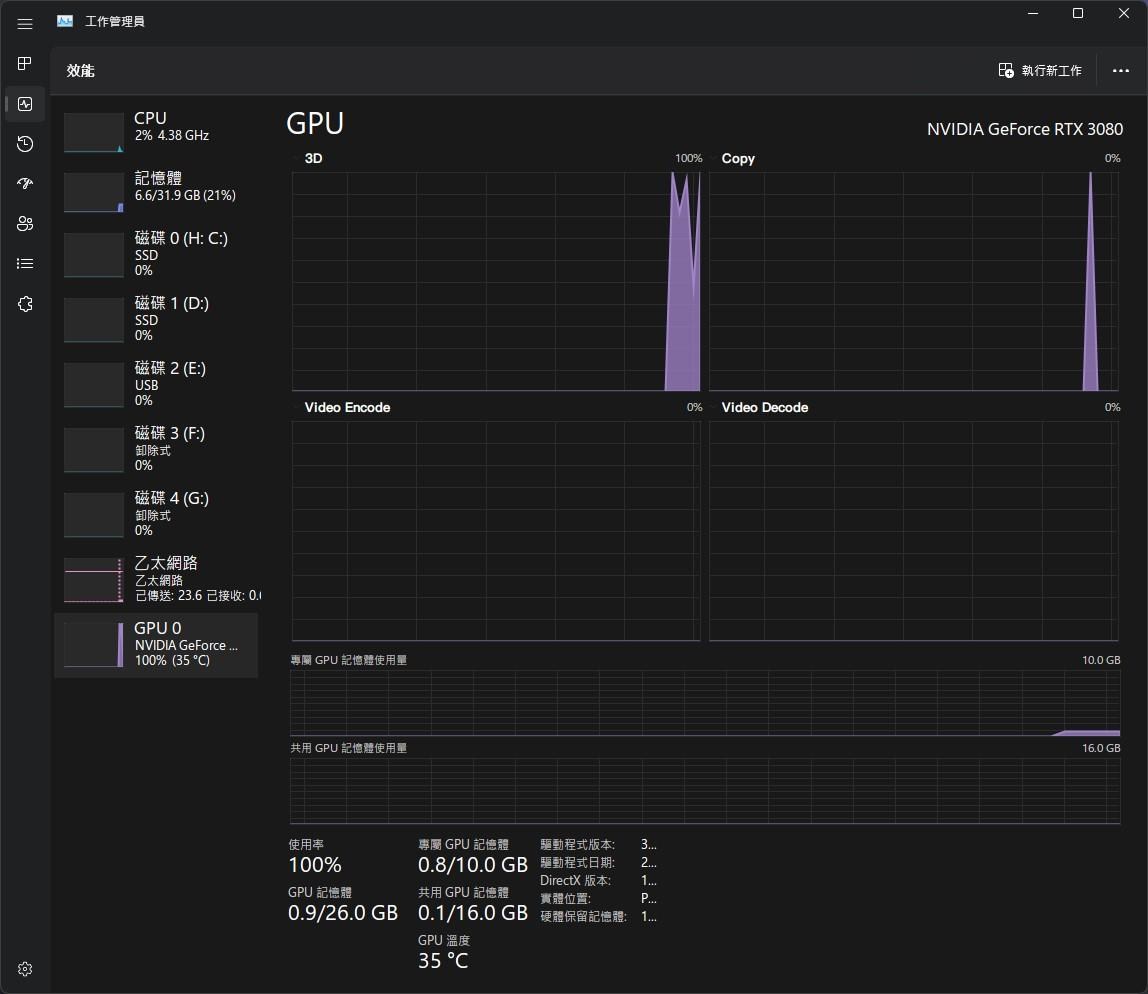Click the Video Encode graph
Image resolution: width=1148 pixels, height=994 pixels.
[x=495, y=530]
